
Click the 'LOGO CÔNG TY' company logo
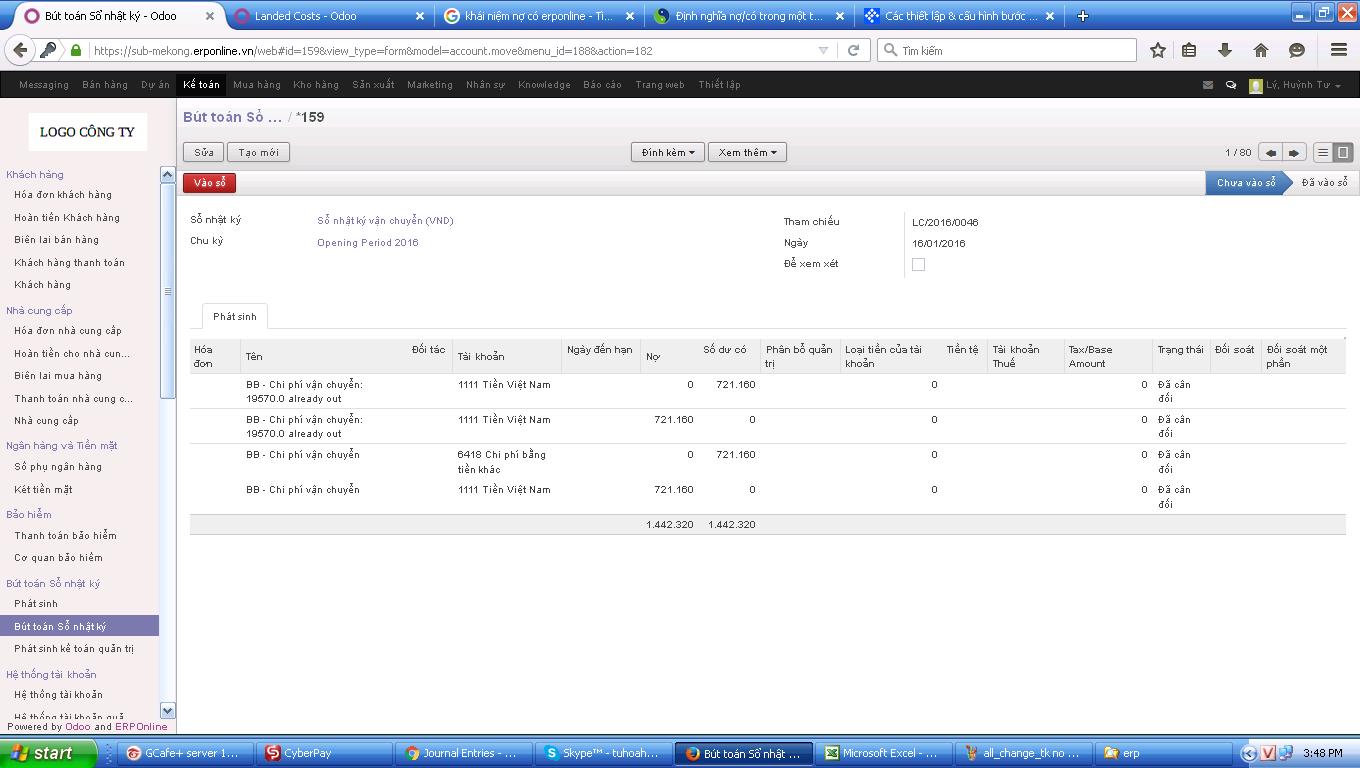pyautogui.click(x=87, y=132)
